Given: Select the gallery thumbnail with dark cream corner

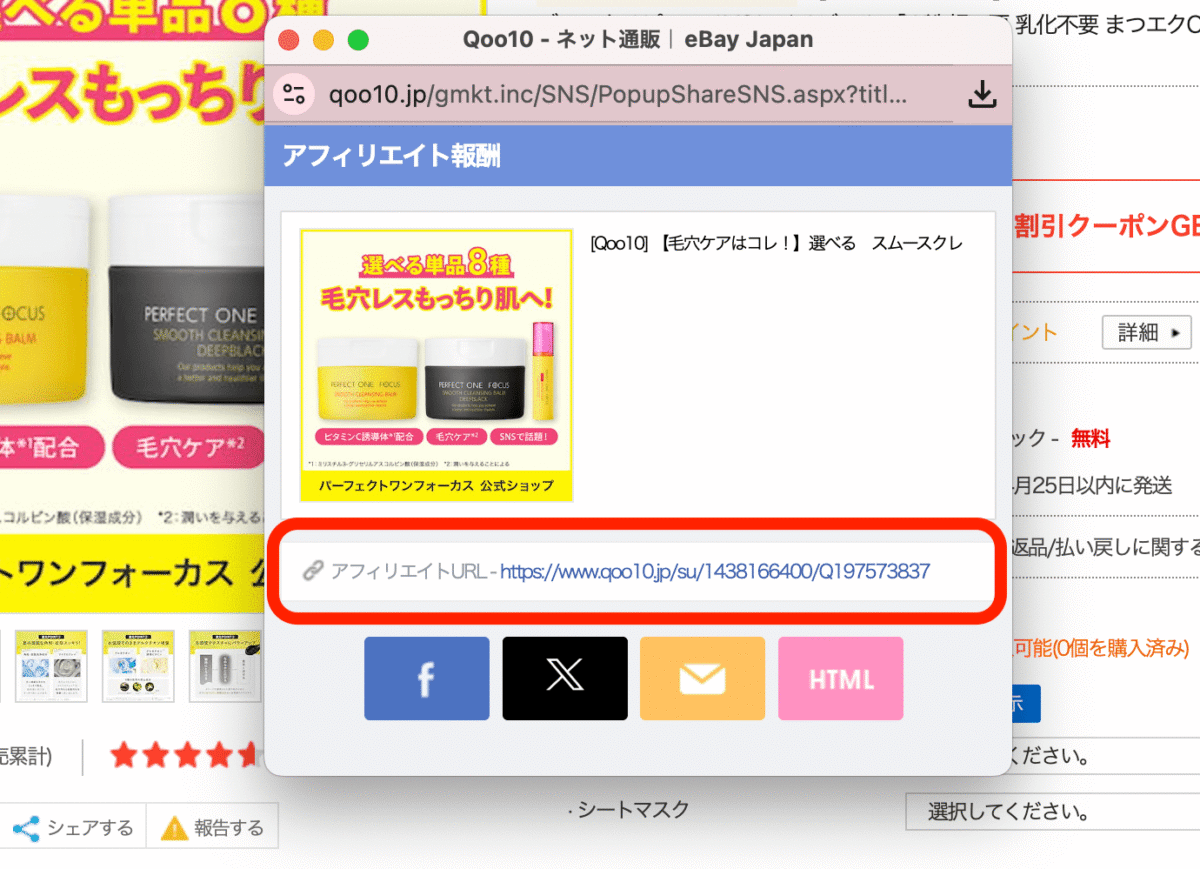Looking at the screenshot, I should 224,666.
